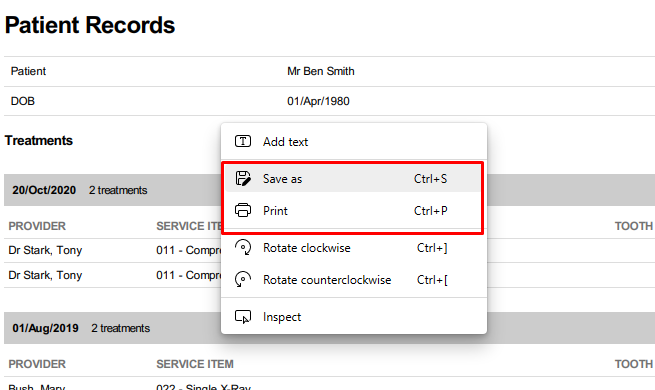Screen dimensions: 655x390
Task: Select Save as in the context menu
Action: [x=354, y=178]
